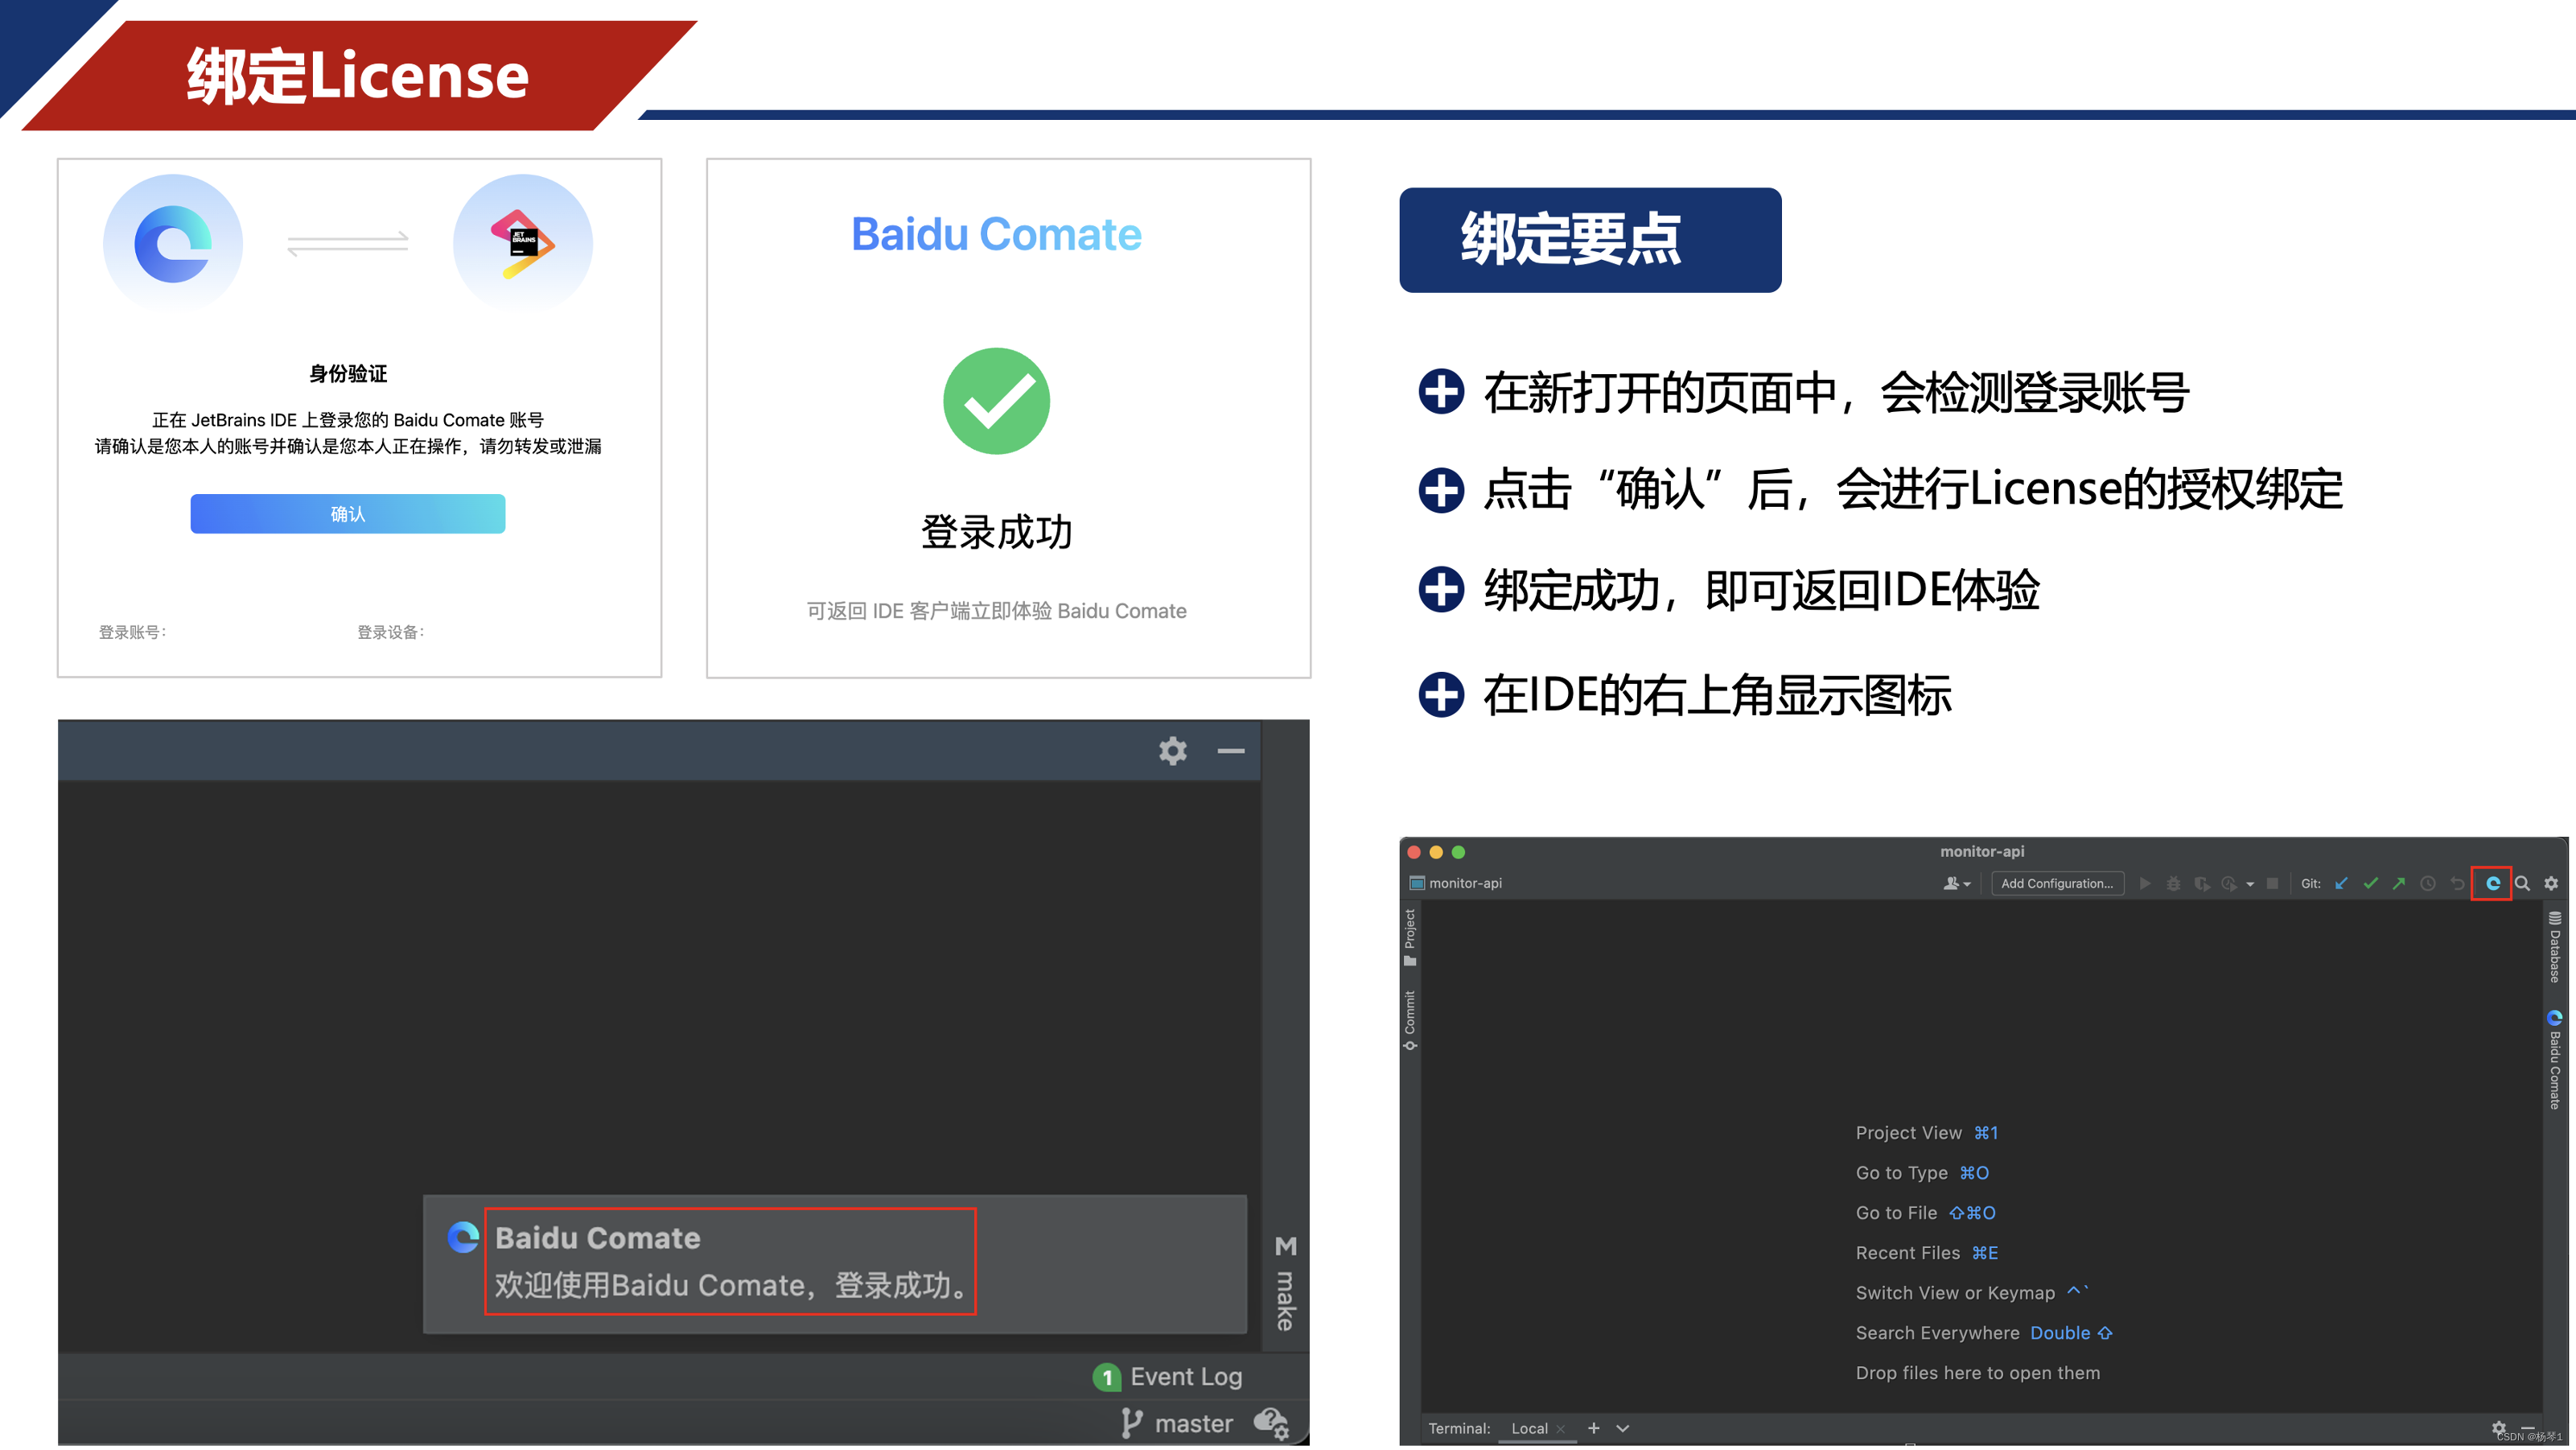Open the Event Log
The width and height of the screenshot is (2576, 1450).
click(x=1168, y=1377)
